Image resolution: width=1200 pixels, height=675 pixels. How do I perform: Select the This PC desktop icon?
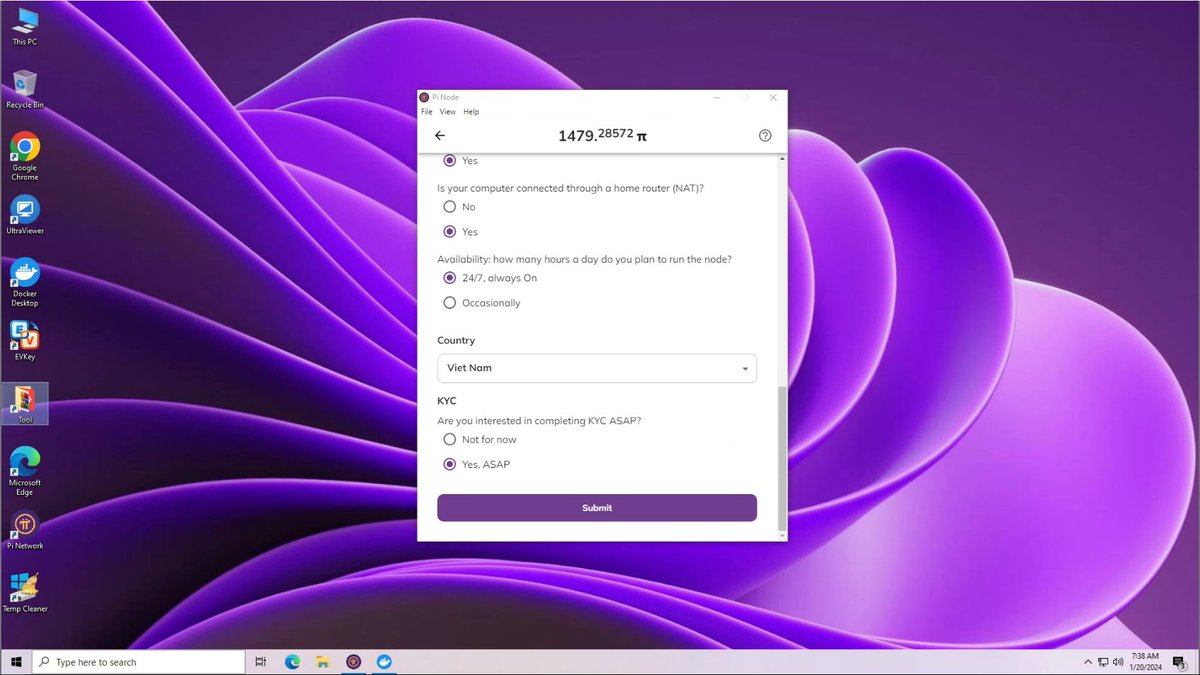25,27
